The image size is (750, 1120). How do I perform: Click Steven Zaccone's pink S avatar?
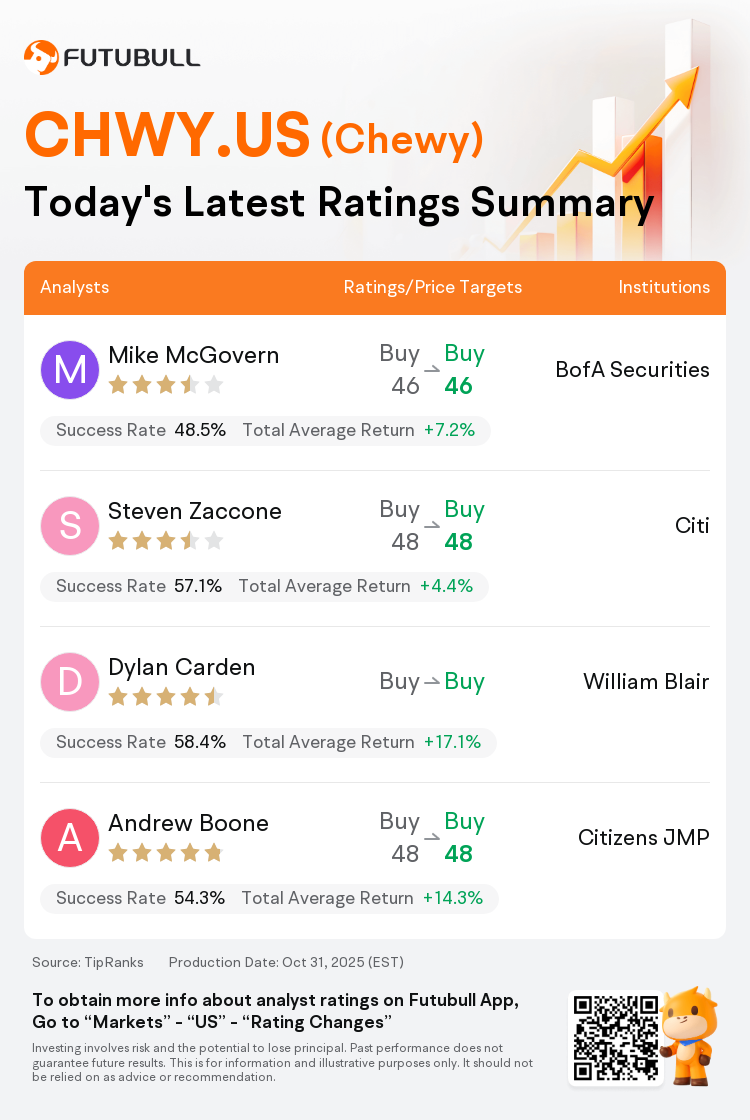(70, 526)
